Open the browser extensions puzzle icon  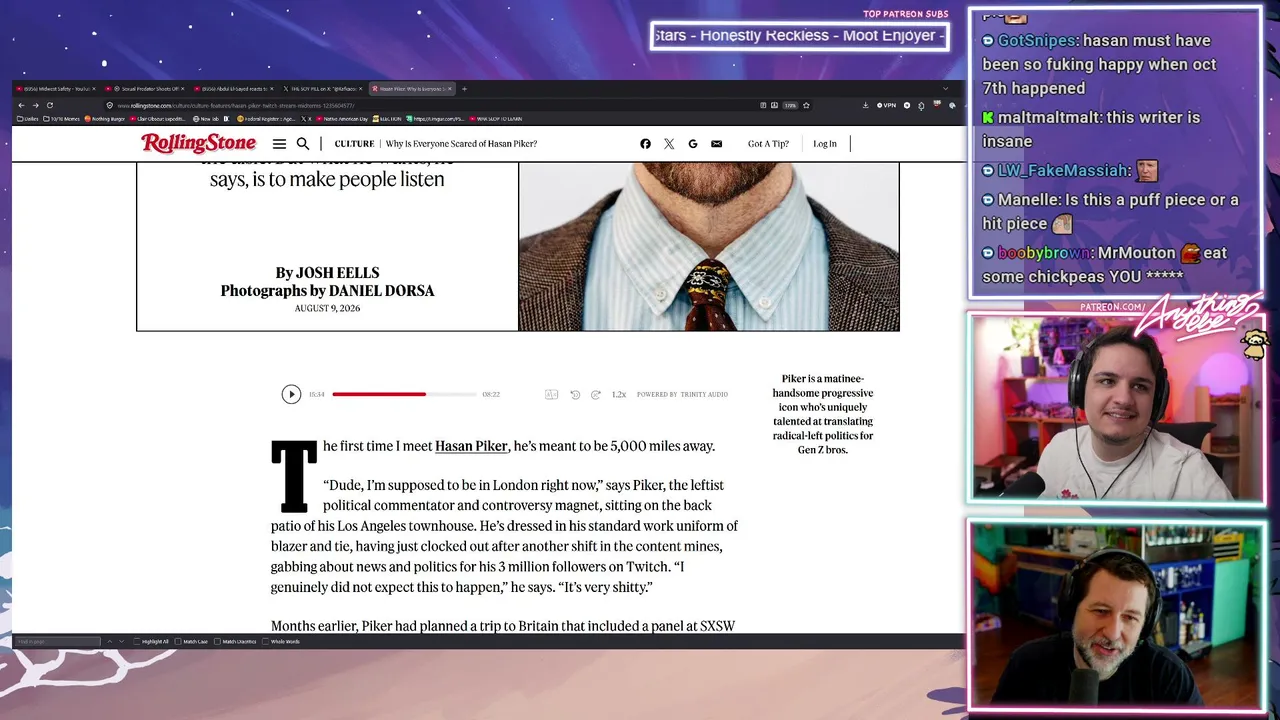[x=921, y=105]
